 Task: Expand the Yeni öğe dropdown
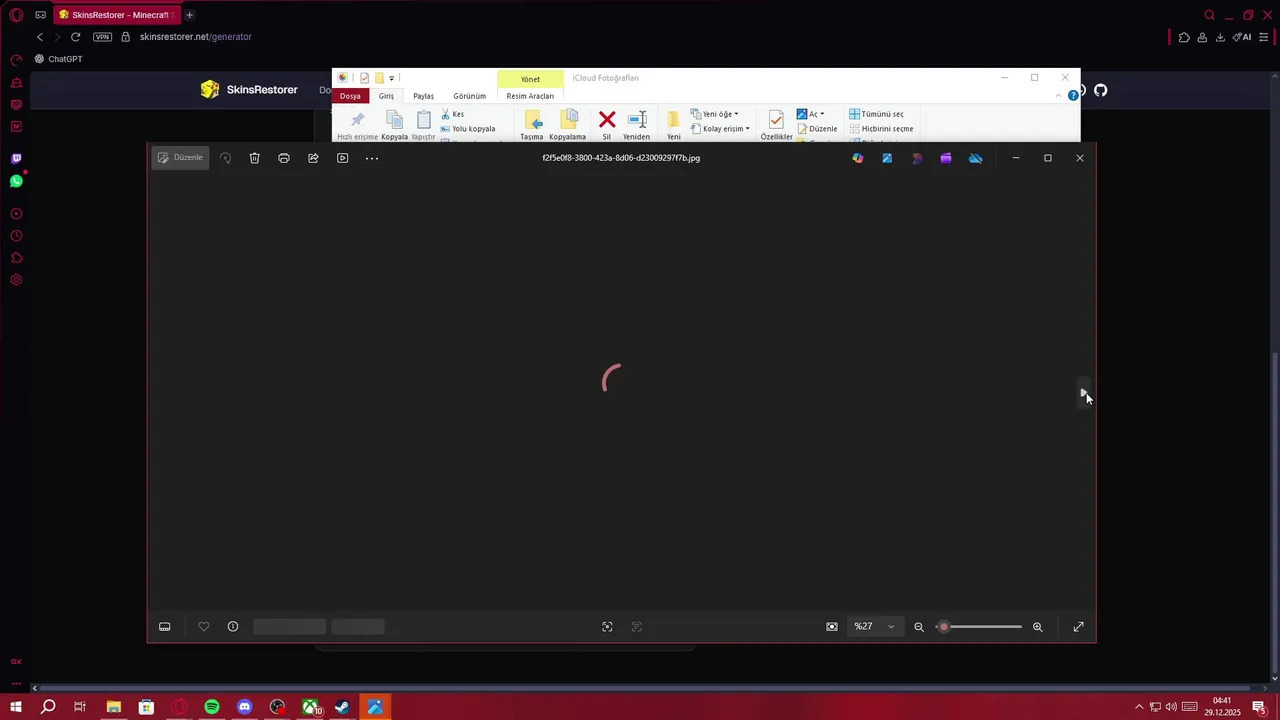(715, 114)
